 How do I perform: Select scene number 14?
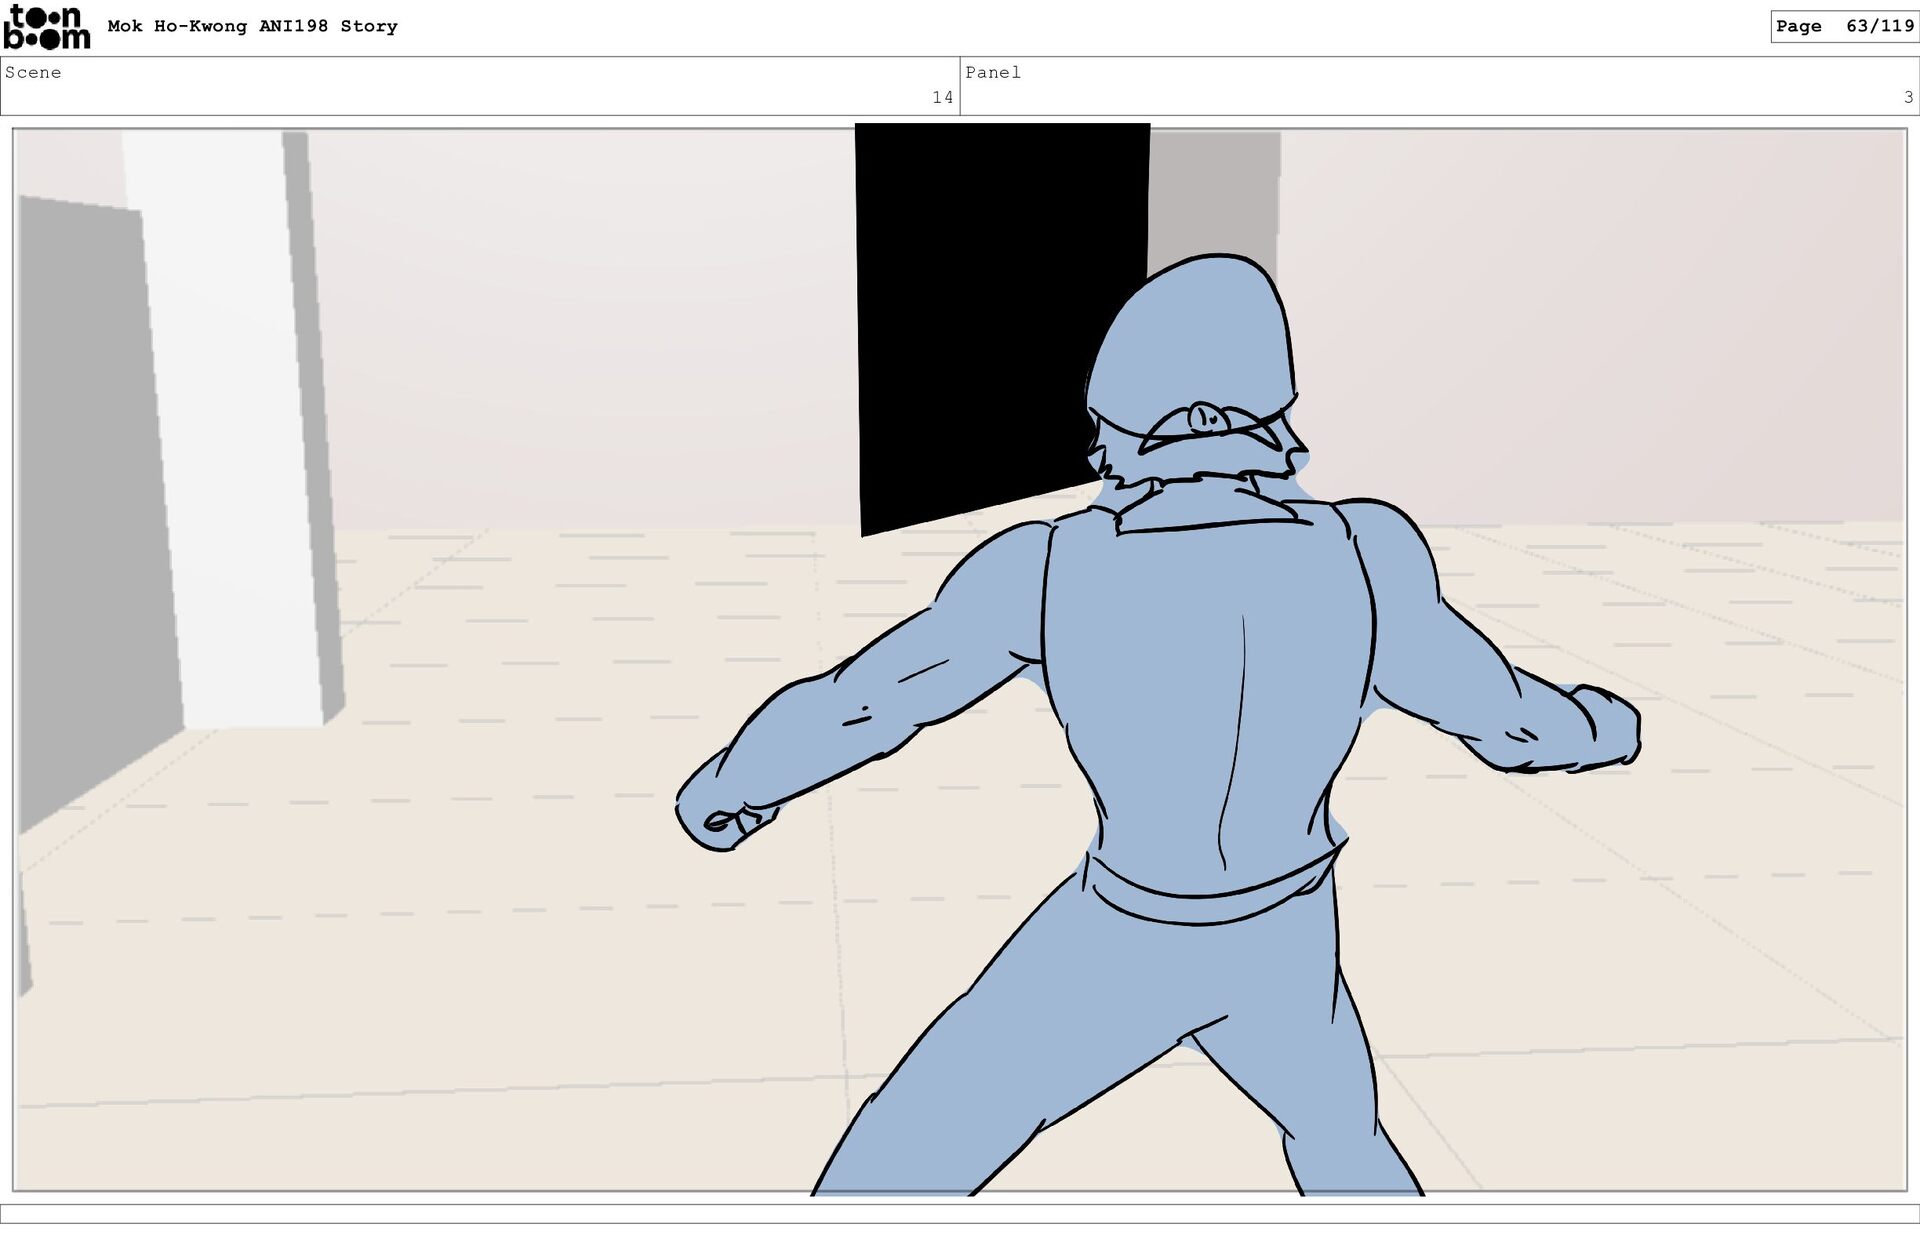tap(942, 97)
